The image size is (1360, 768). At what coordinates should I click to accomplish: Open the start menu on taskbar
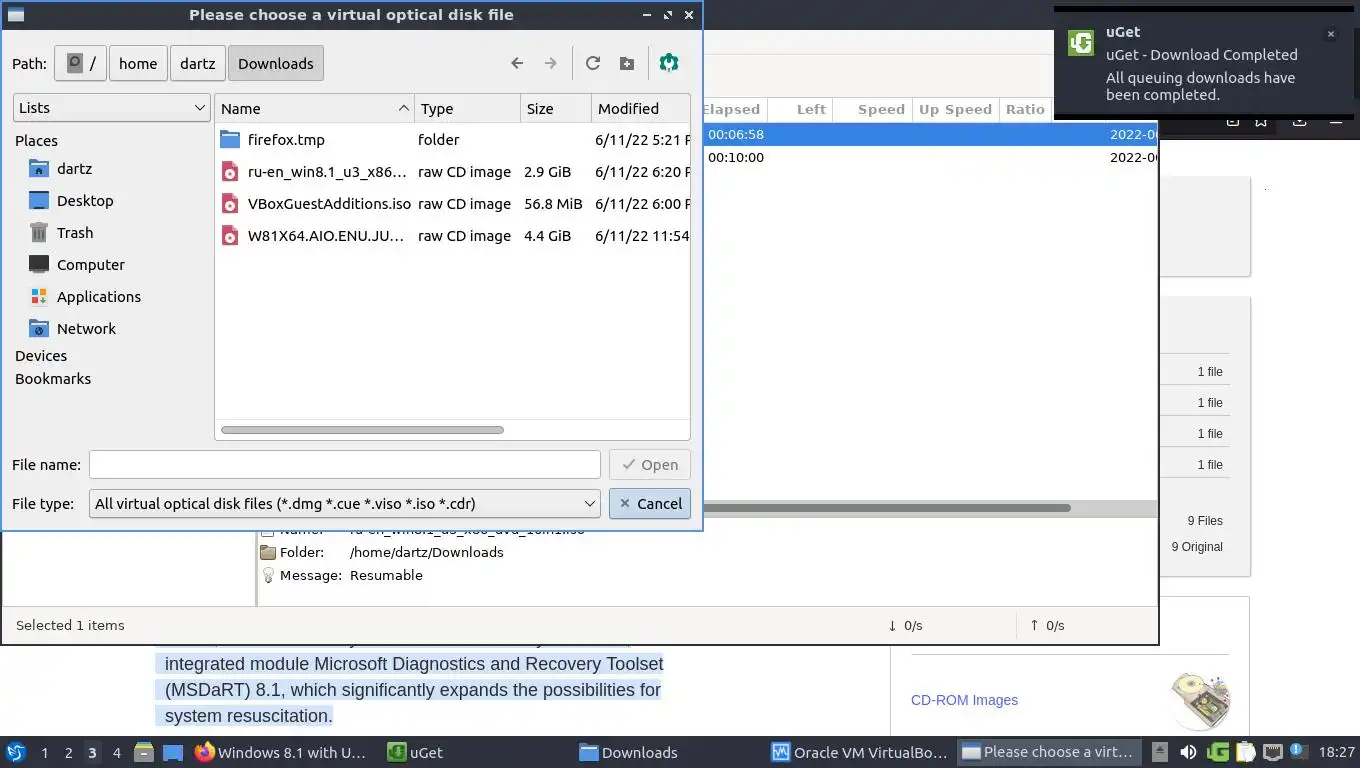click(x=16, y=752)
